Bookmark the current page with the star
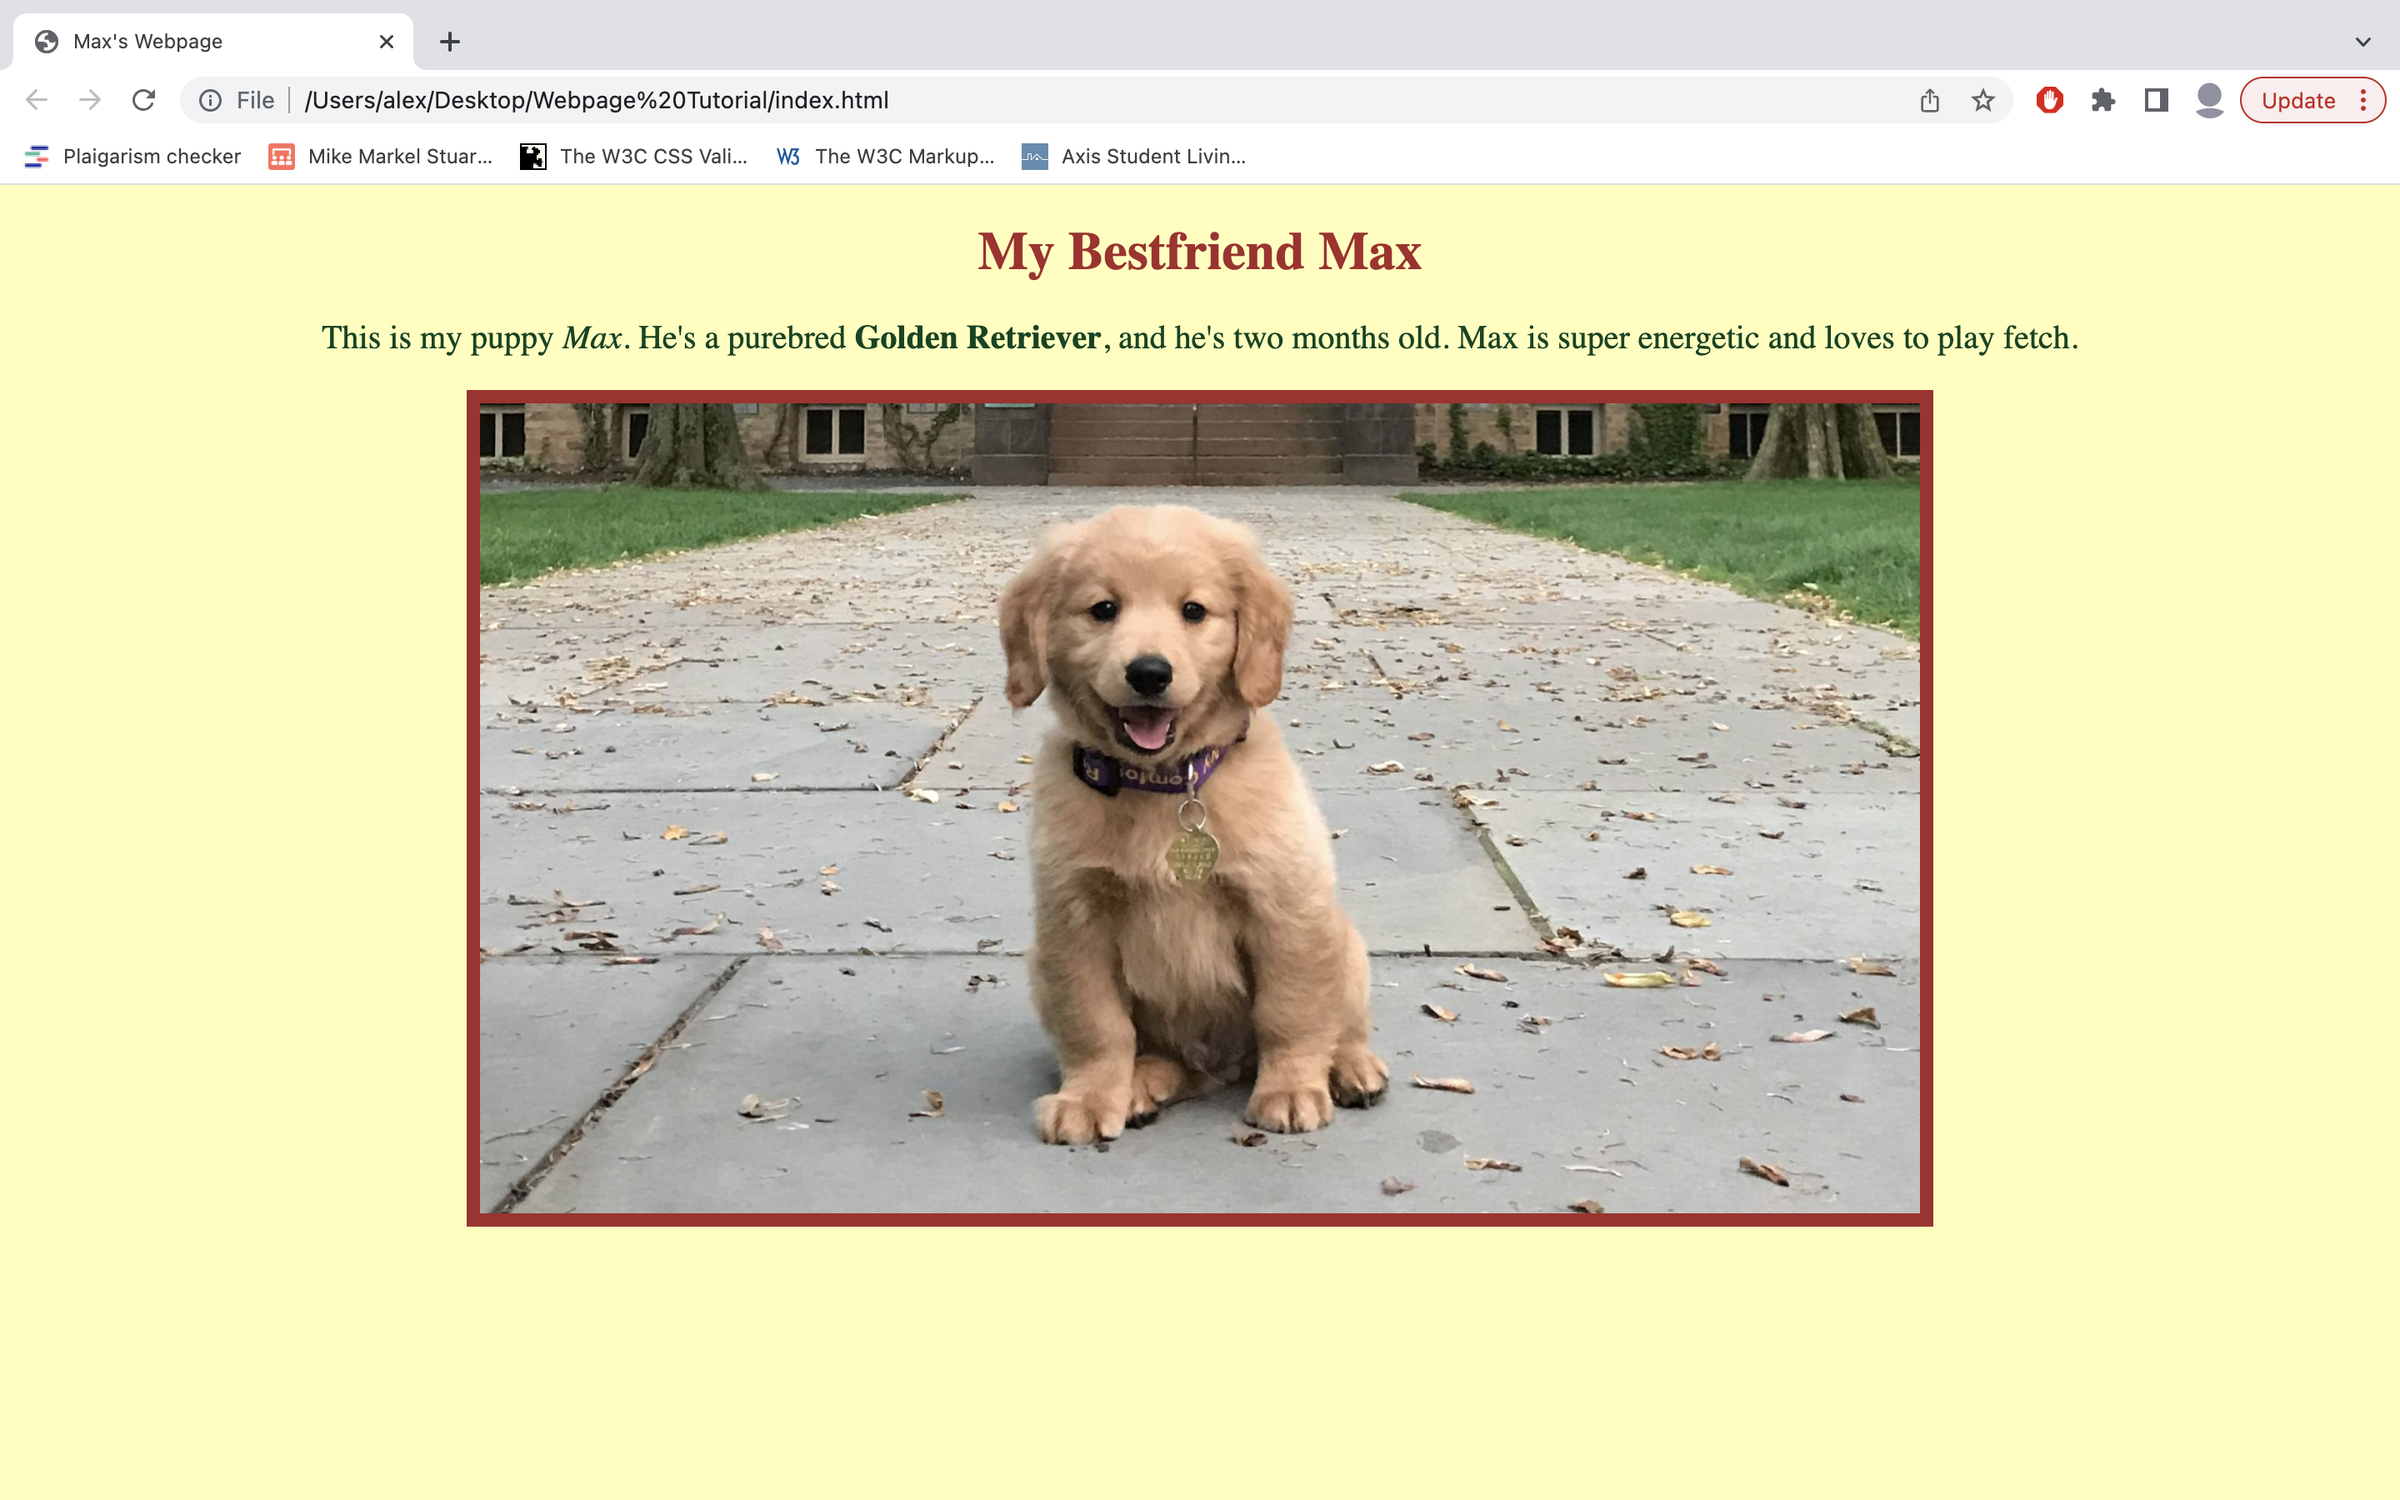The width and height of the screenshot is (2400, 1500). coord(1981,100)
